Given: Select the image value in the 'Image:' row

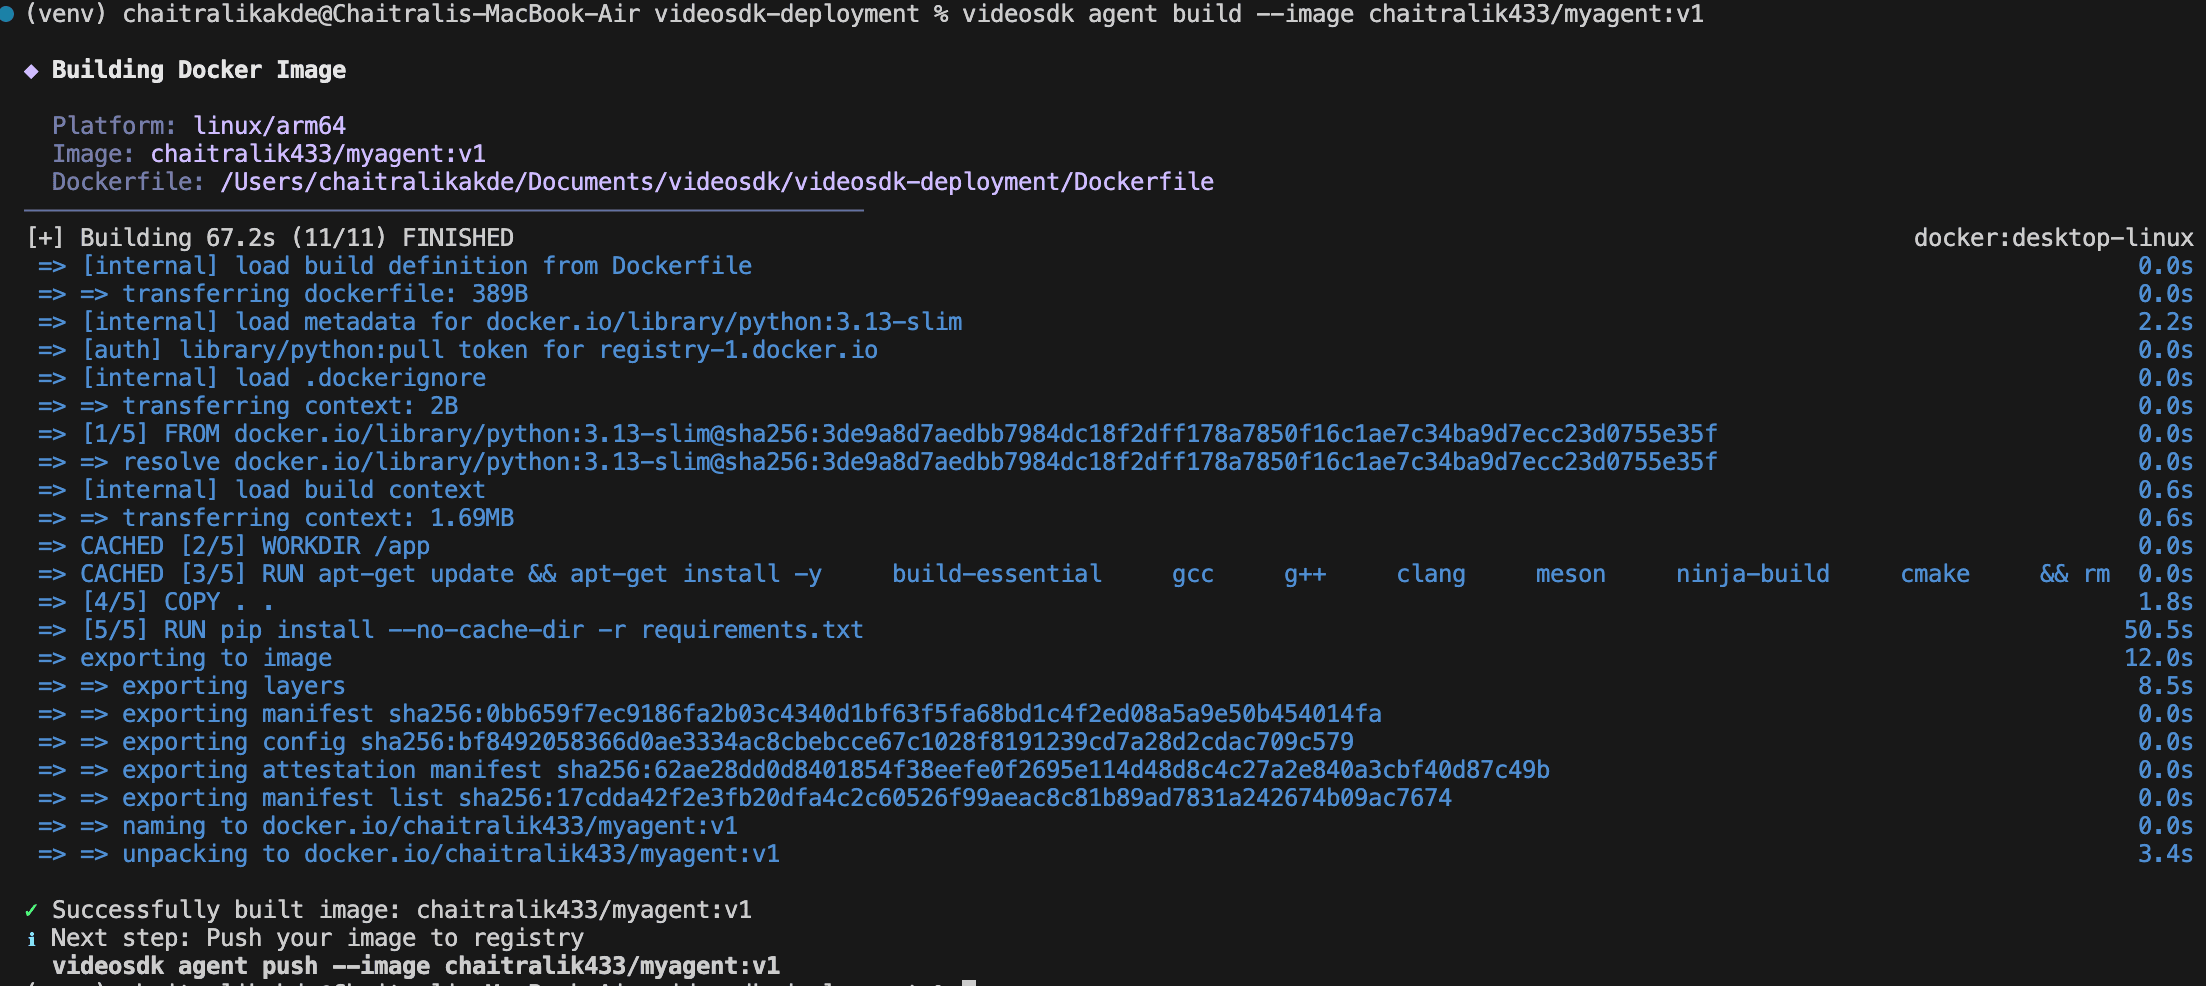Looking at the screenshot, I should coord(318,154).
